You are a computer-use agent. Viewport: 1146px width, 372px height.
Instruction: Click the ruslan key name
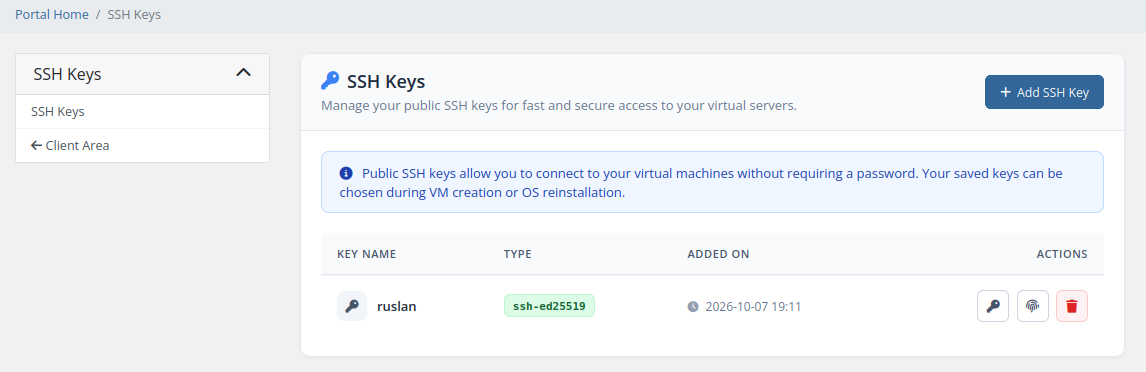click(x=397, y=307)
